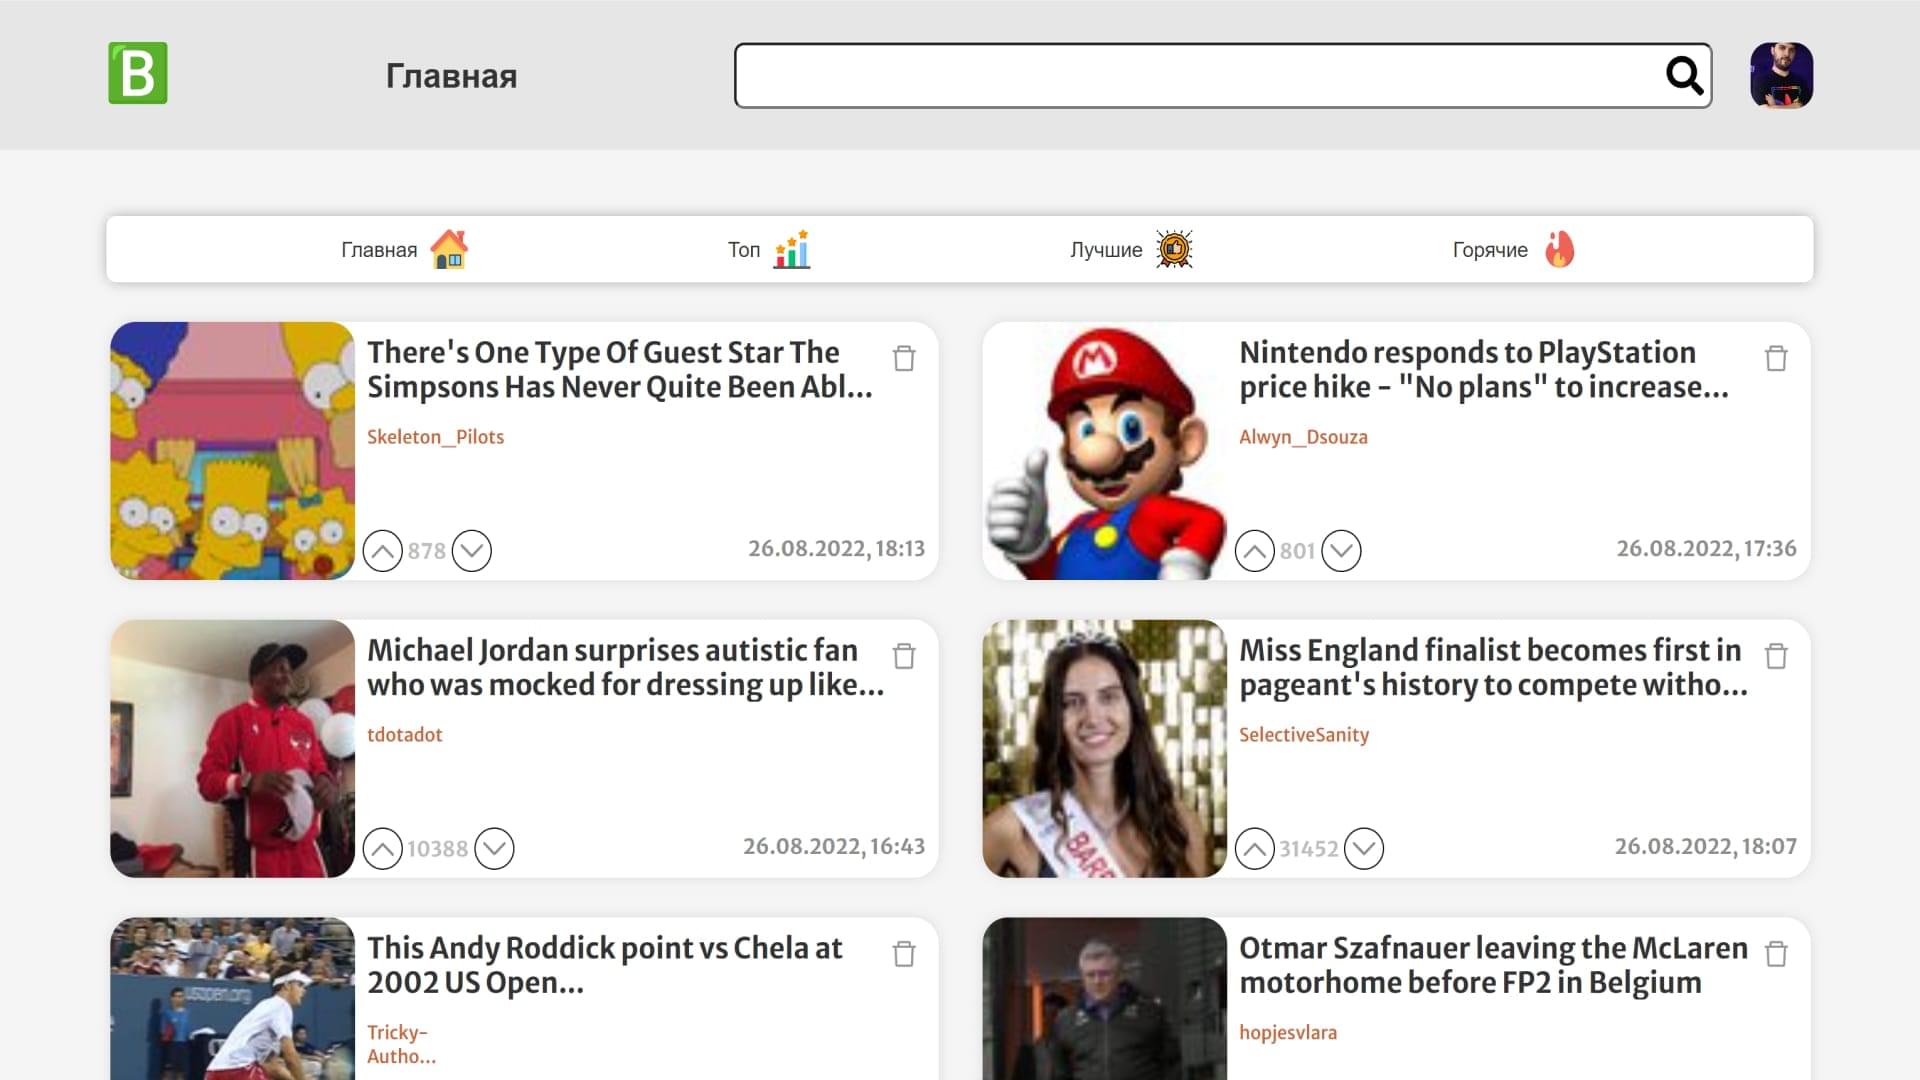Click the Mario thumbs-up thumbnail

pos(1104,451)
